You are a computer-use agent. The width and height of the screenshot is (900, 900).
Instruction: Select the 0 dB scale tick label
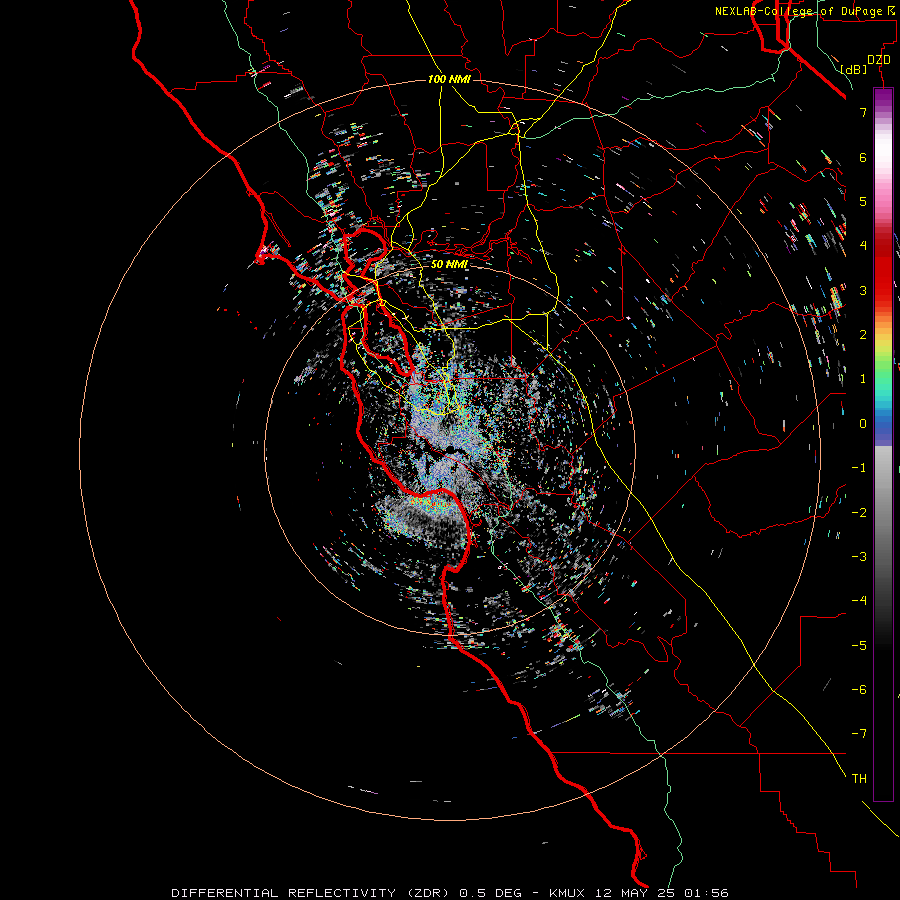(x=863, y=424)
